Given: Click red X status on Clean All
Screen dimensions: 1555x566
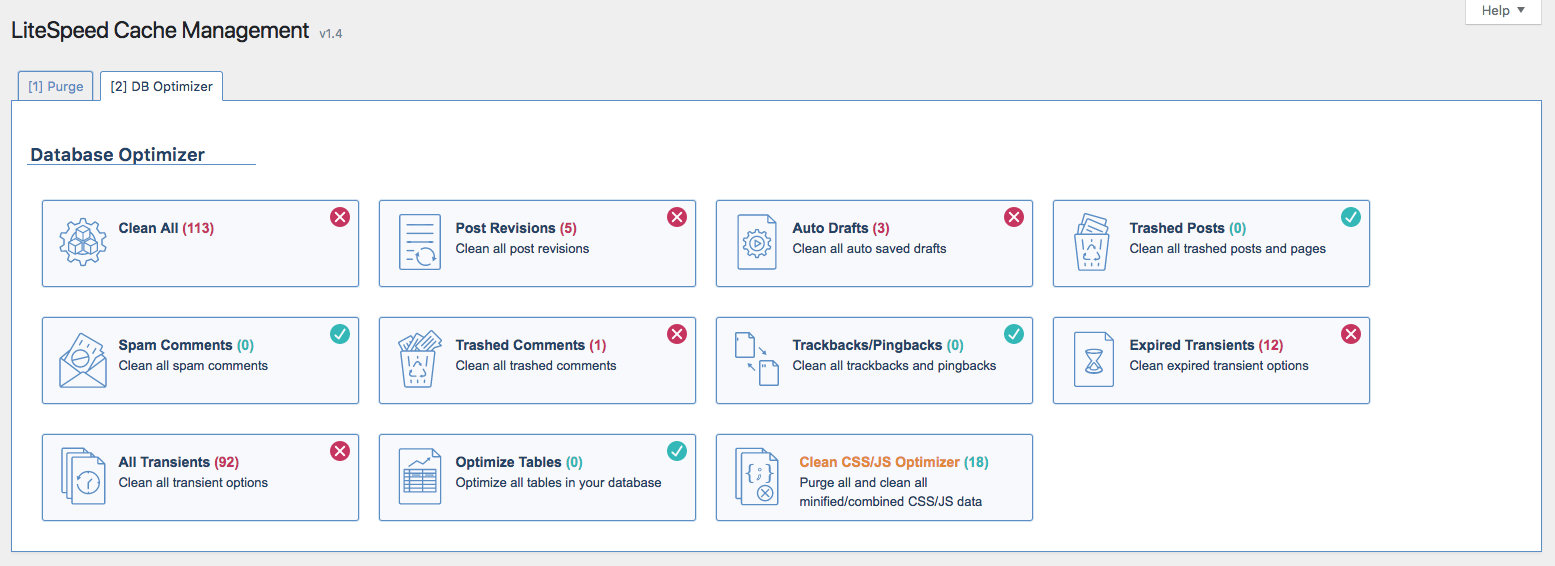Looking at the screenshot, I should [x=340, y=217].
